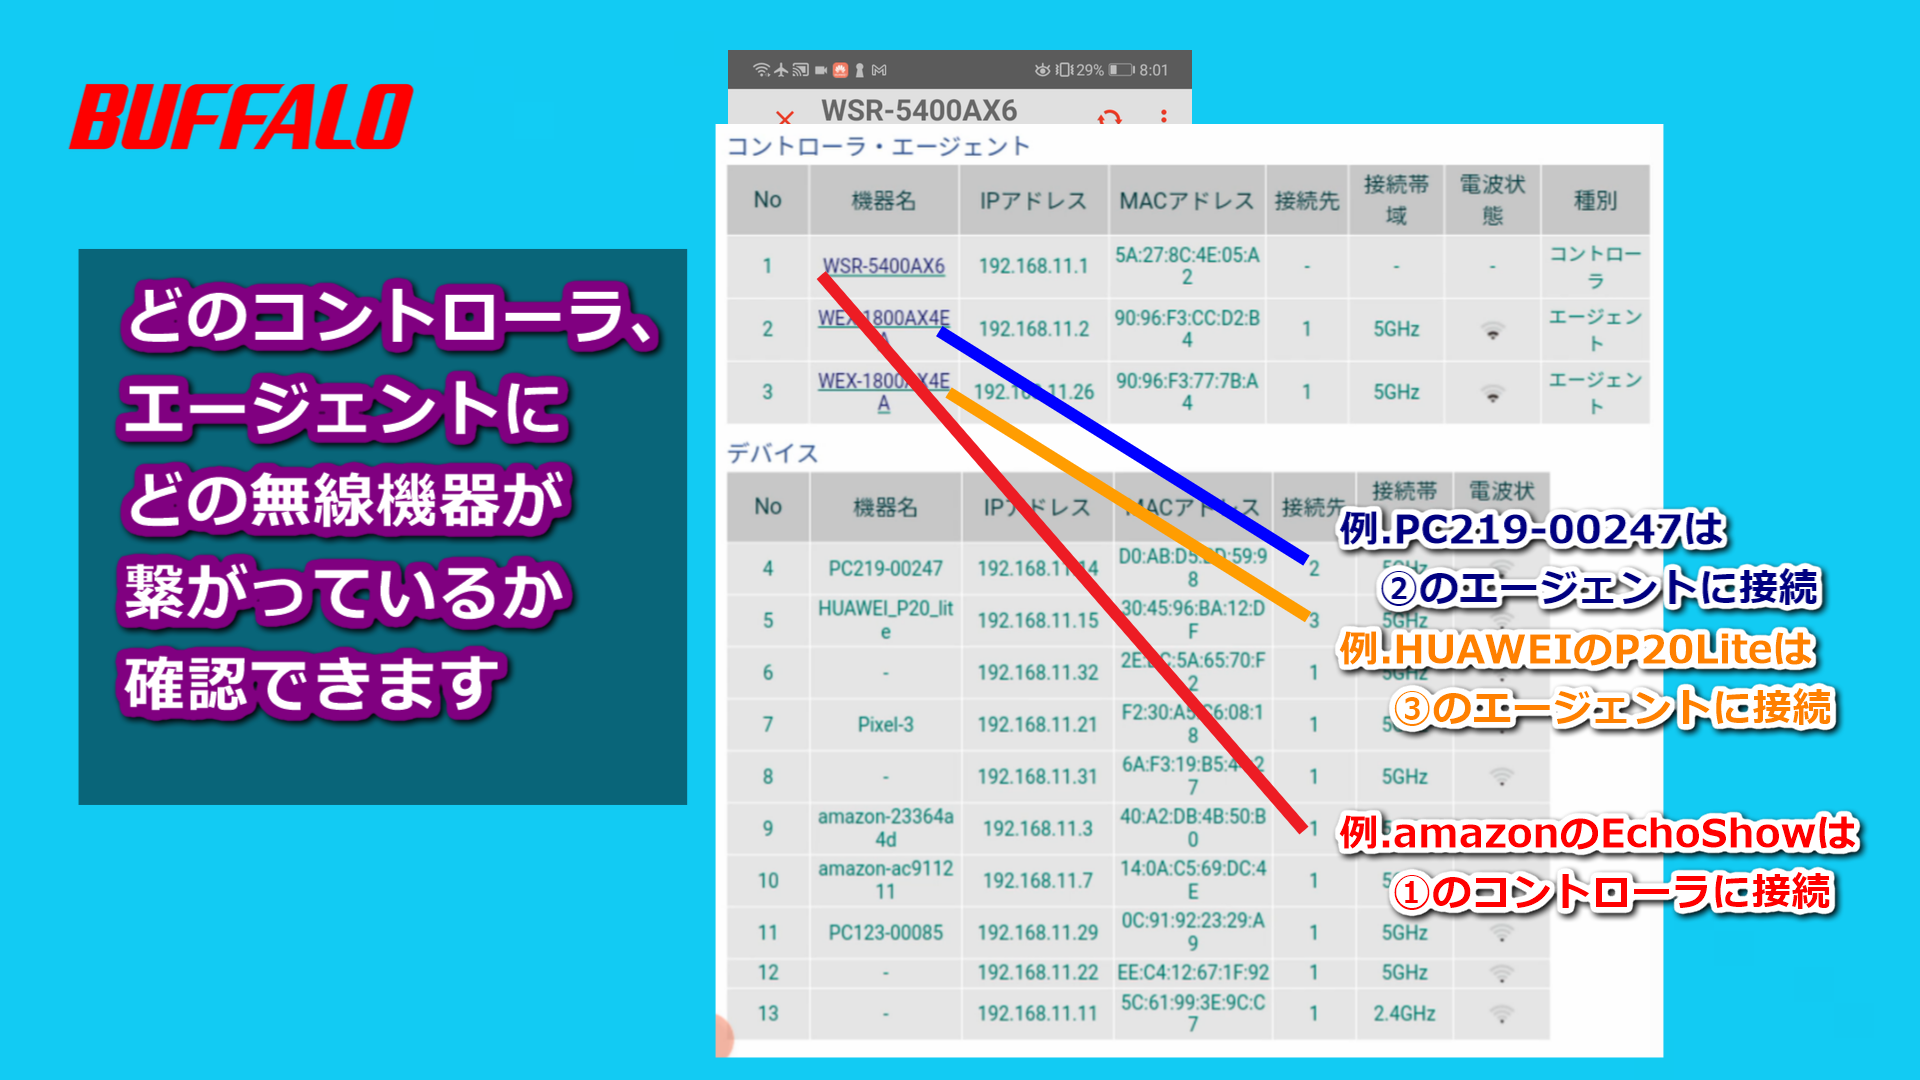
Task: Click the 5GHz band cell of agent row 3
Action: 1396,392
